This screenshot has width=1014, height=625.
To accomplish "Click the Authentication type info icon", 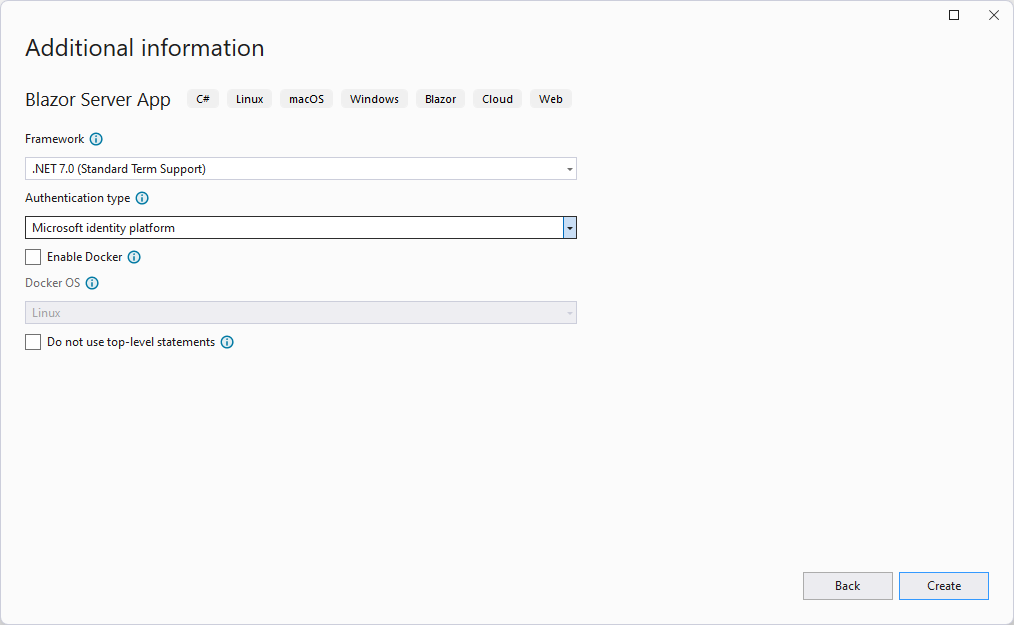I will 142,198.
